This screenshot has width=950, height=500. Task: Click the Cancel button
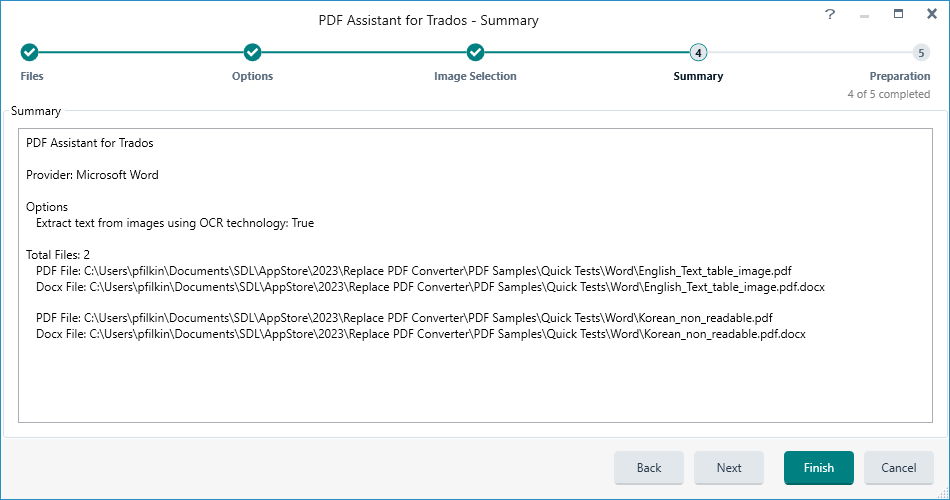pos(899,468)
